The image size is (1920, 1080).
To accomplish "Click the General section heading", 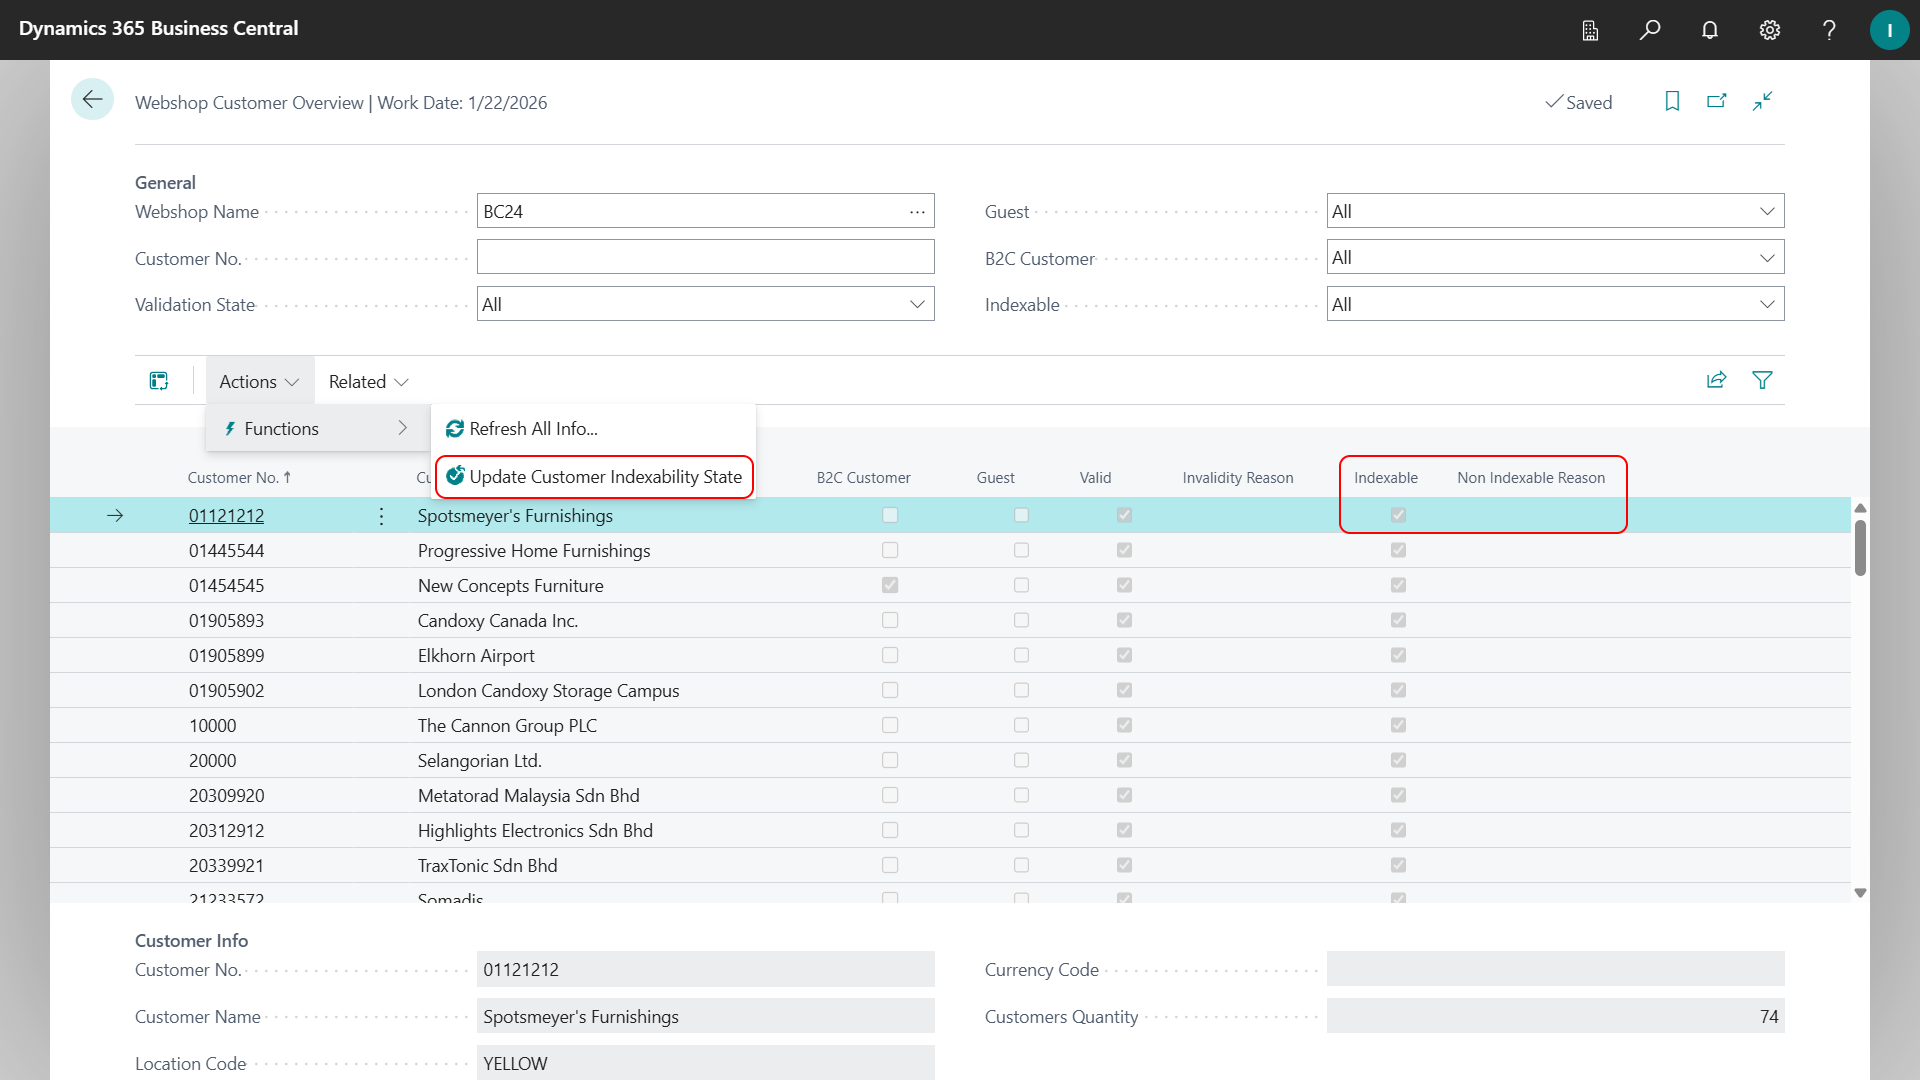I will pyautogui.click(x=165, y=183).
